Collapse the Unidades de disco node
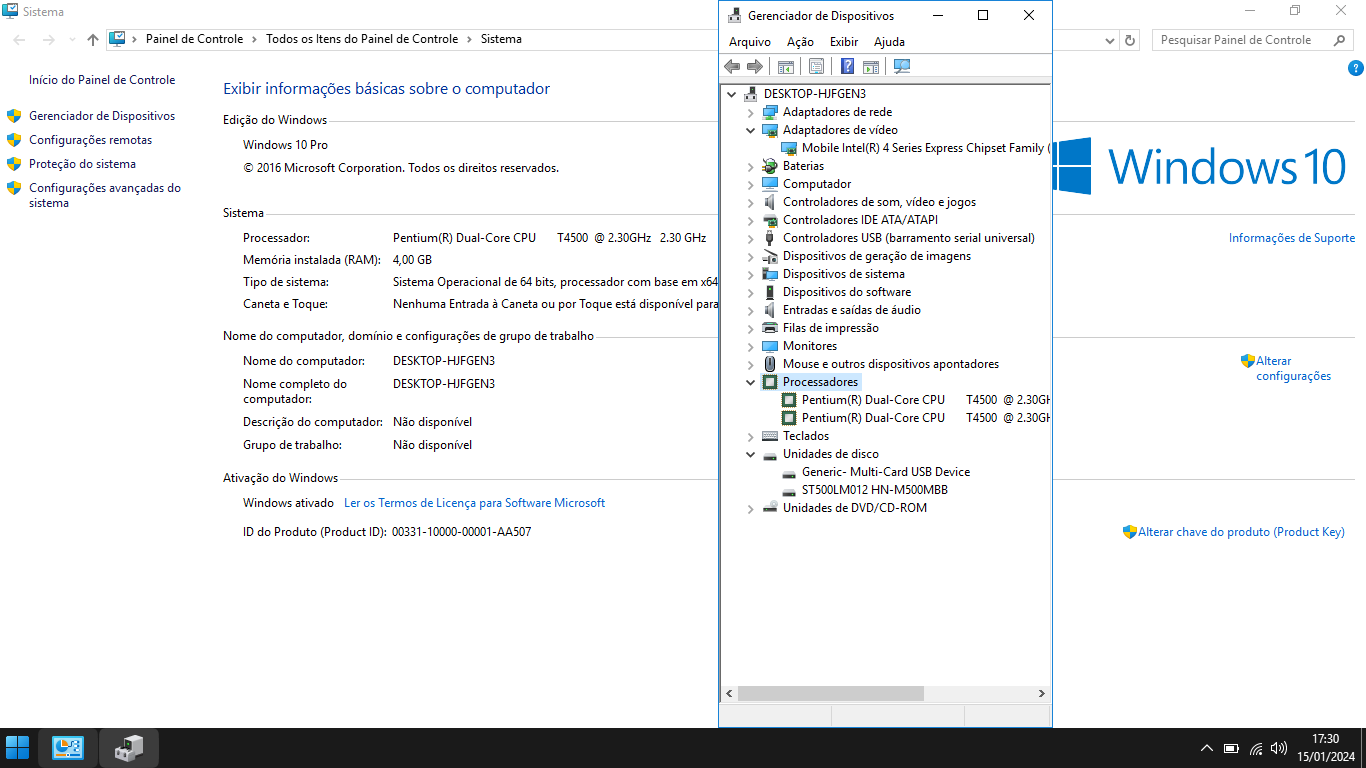The height and width of the screenshot is (768, 1366). (x=751, y=454)
